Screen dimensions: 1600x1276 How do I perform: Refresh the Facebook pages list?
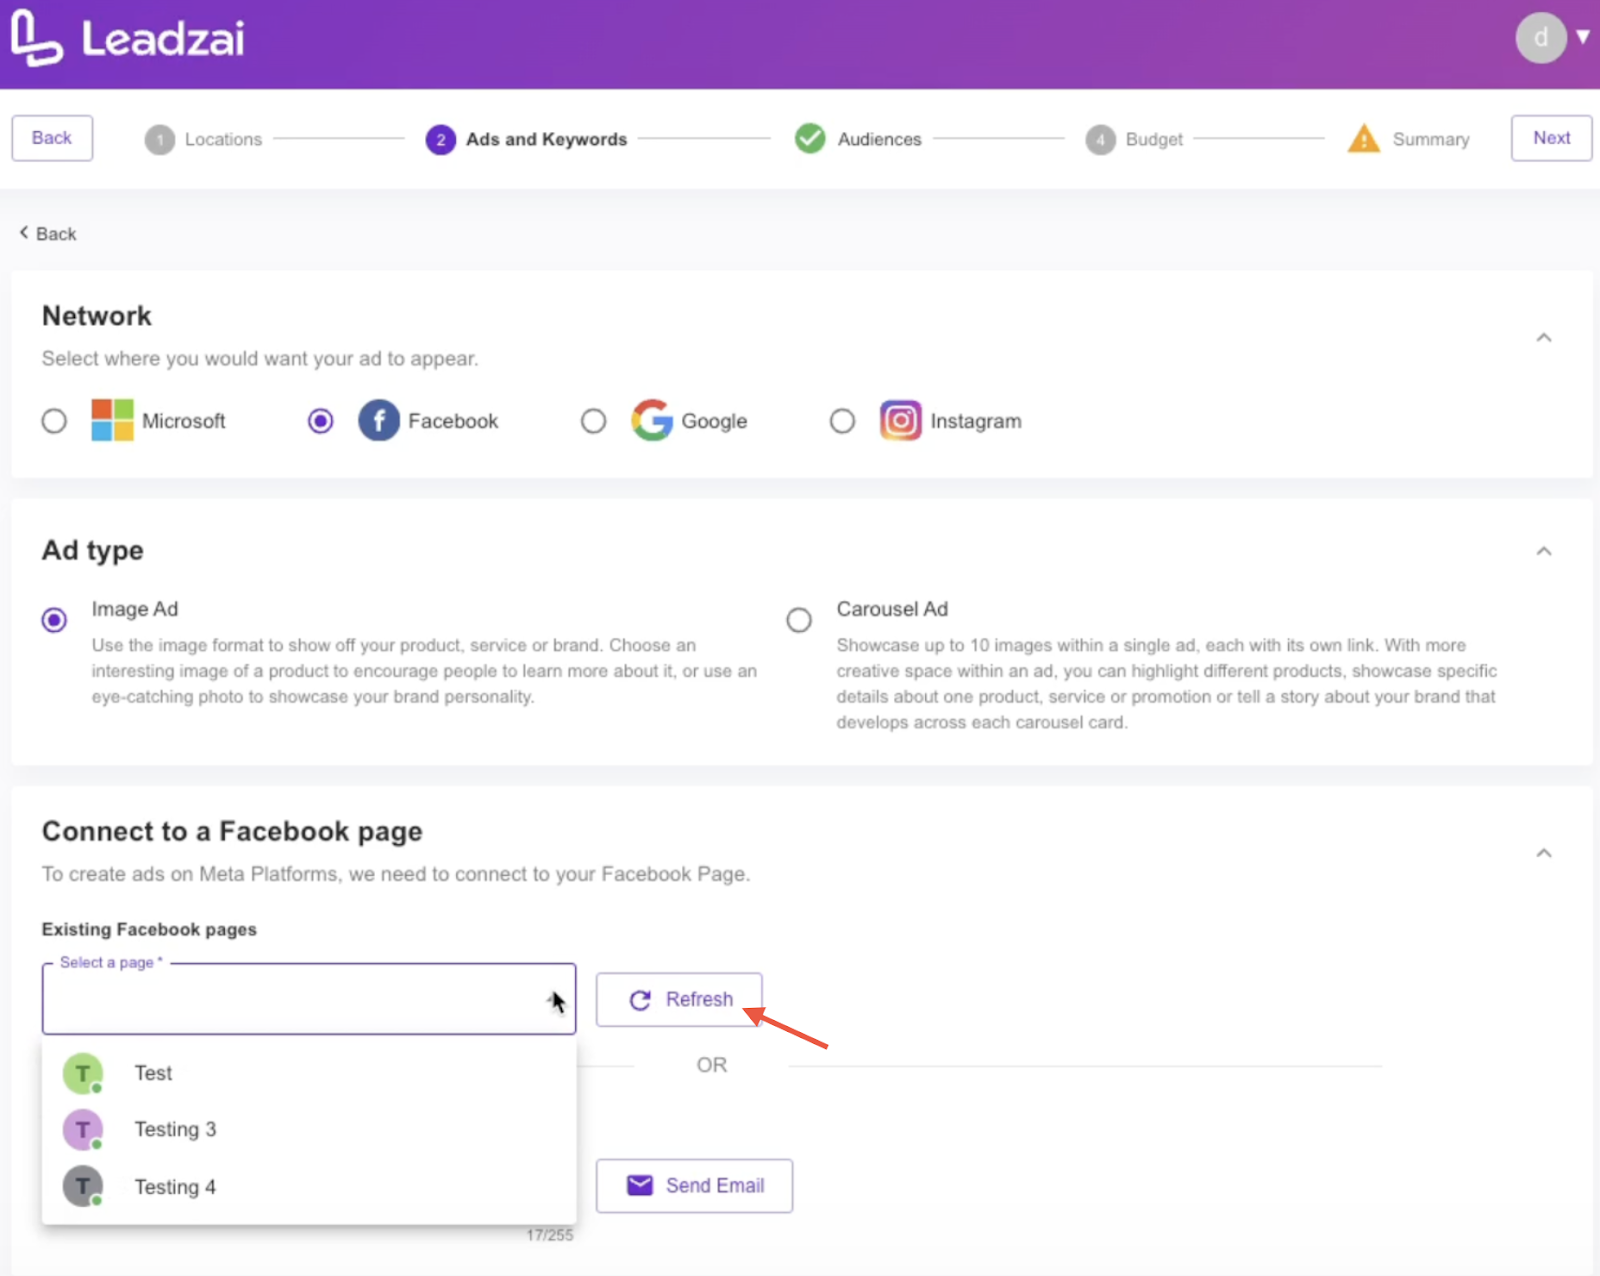tap(679, 999)
